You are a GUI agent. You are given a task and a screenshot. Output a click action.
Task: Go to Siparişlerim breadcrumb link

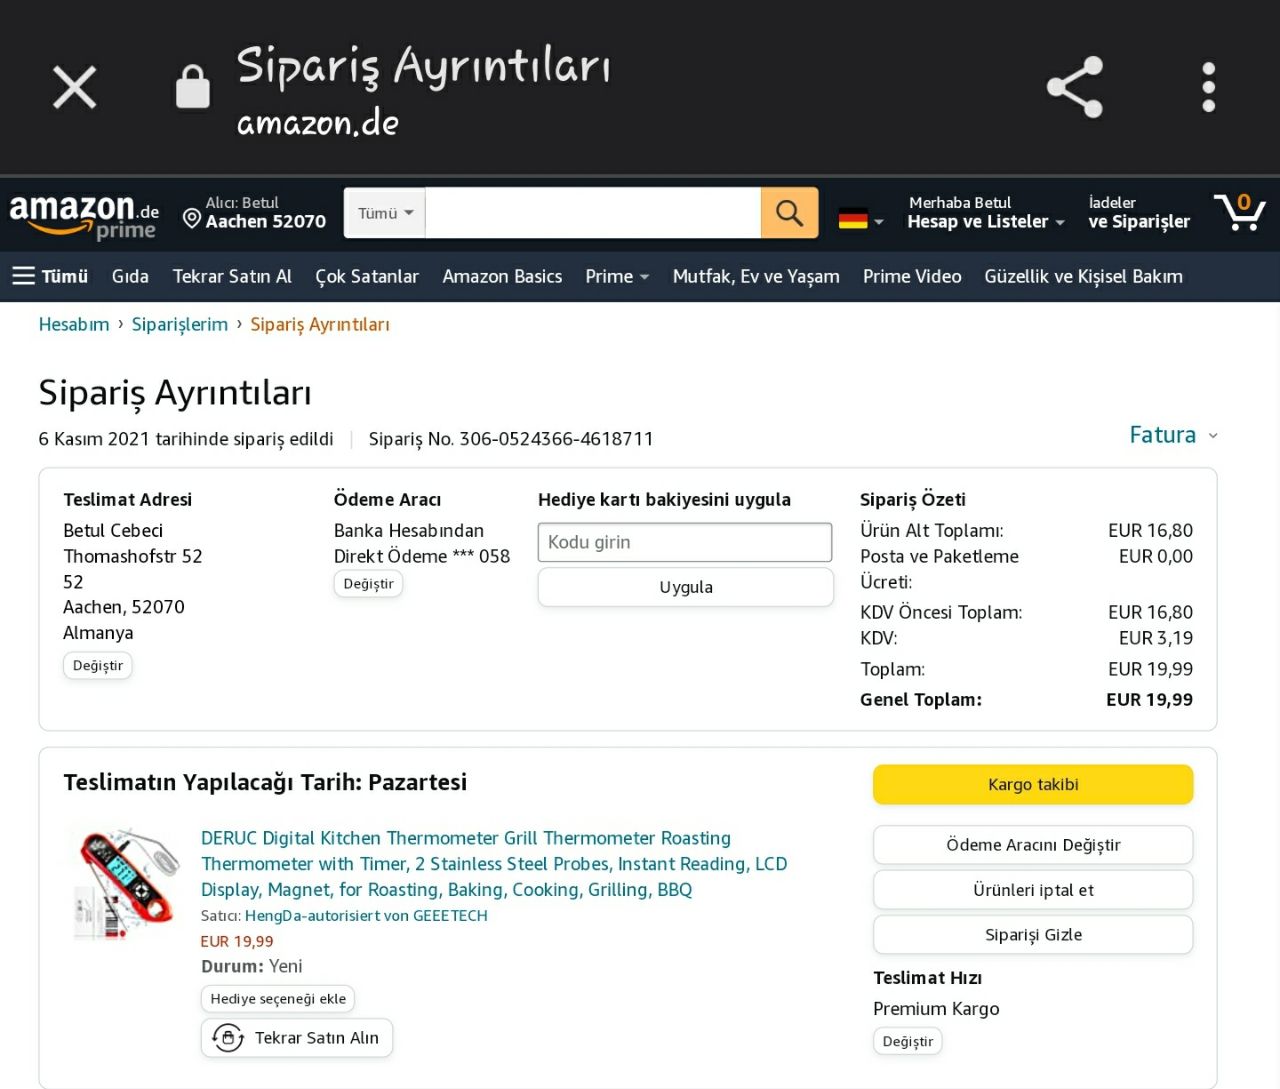(180, 324)
